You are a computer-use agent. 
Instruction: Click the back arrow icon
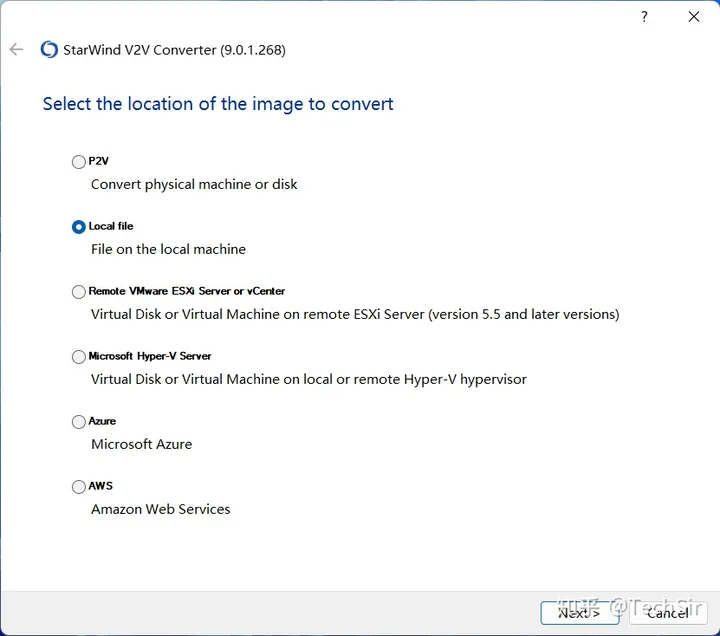pos(16,50)
